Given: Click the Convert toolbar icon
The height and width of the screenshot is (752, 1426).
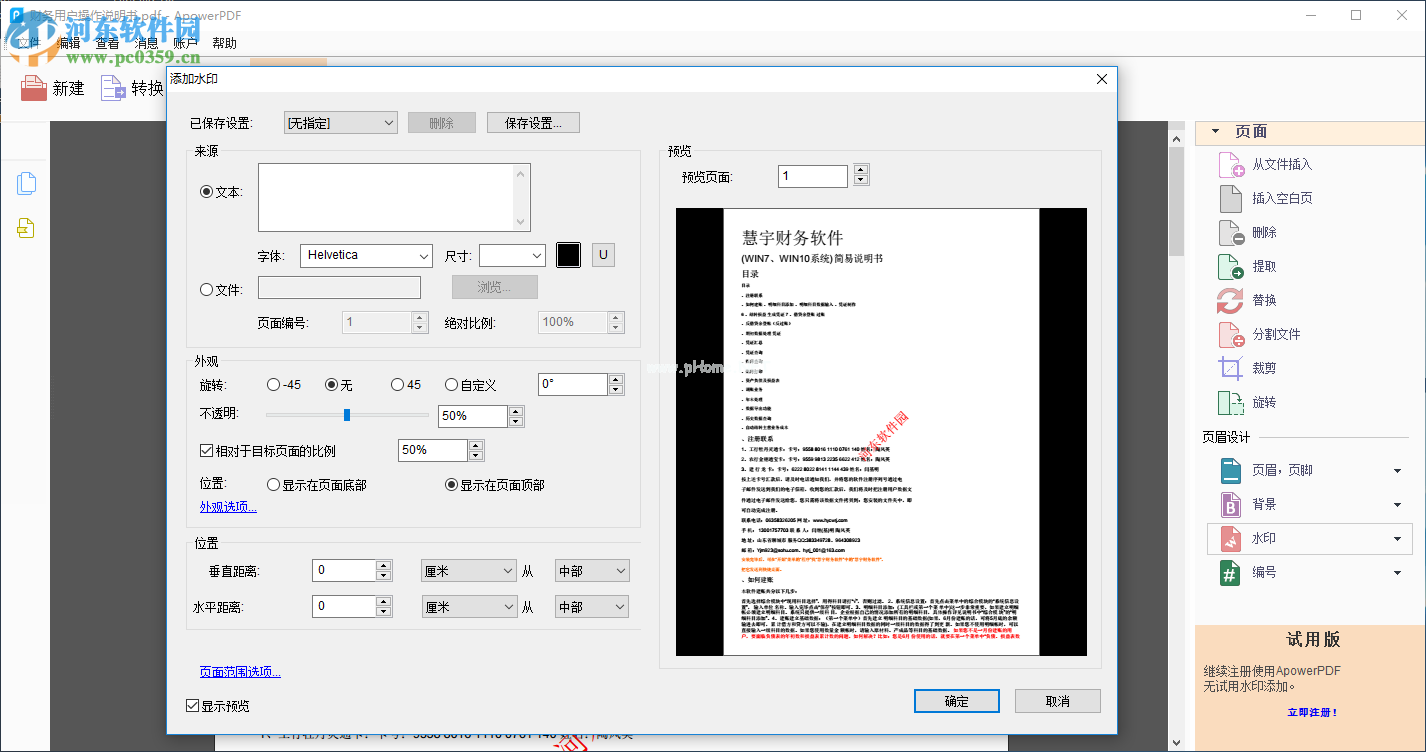Looking at the screenshot, I should pyautogui.click(x=113, y=88).
